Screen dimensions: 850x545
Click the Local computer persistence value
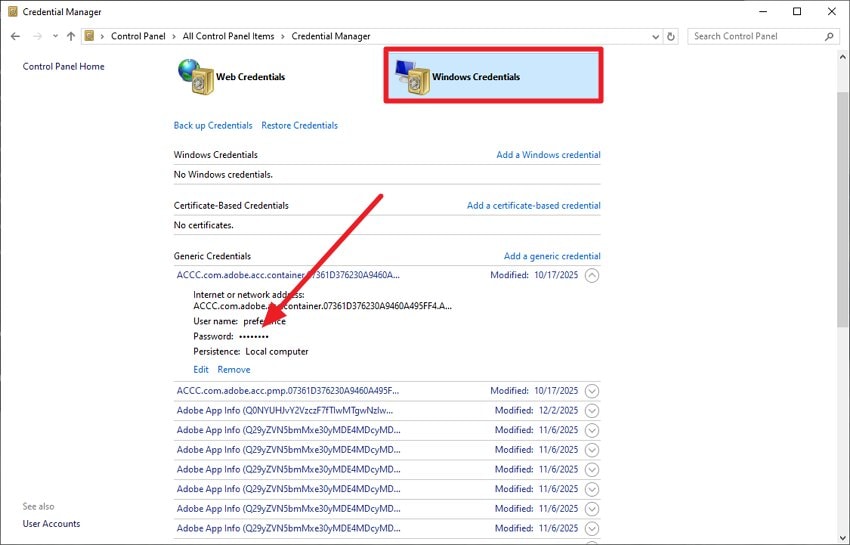click(276, 351)
